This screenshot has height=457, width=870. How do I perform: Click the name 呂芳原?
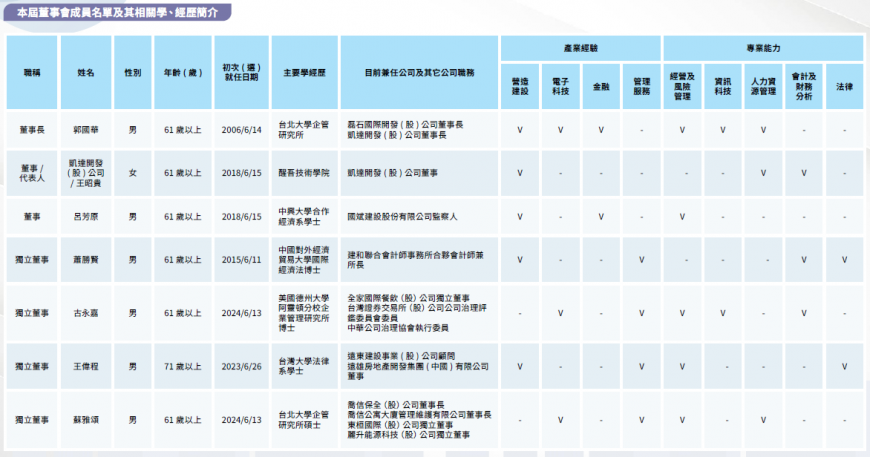[x=86, y=217]
